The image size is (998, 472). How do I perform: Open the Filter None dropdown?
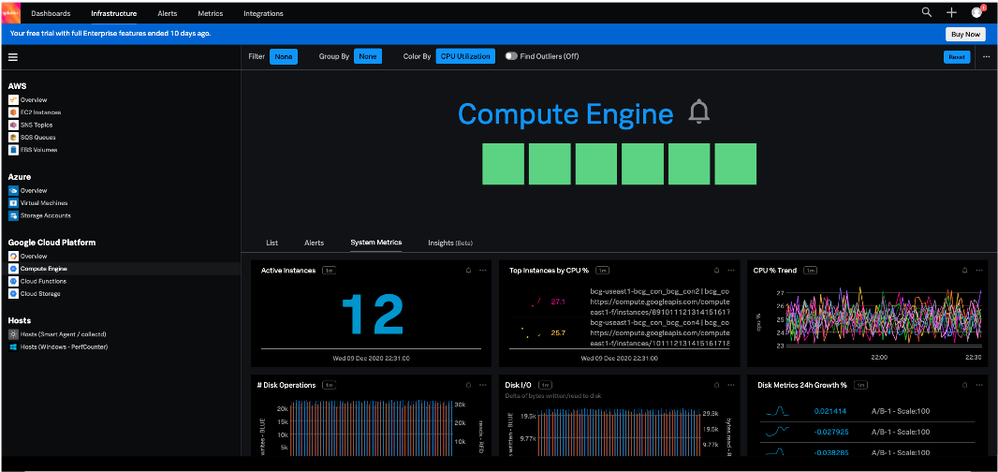click(283, 56)
